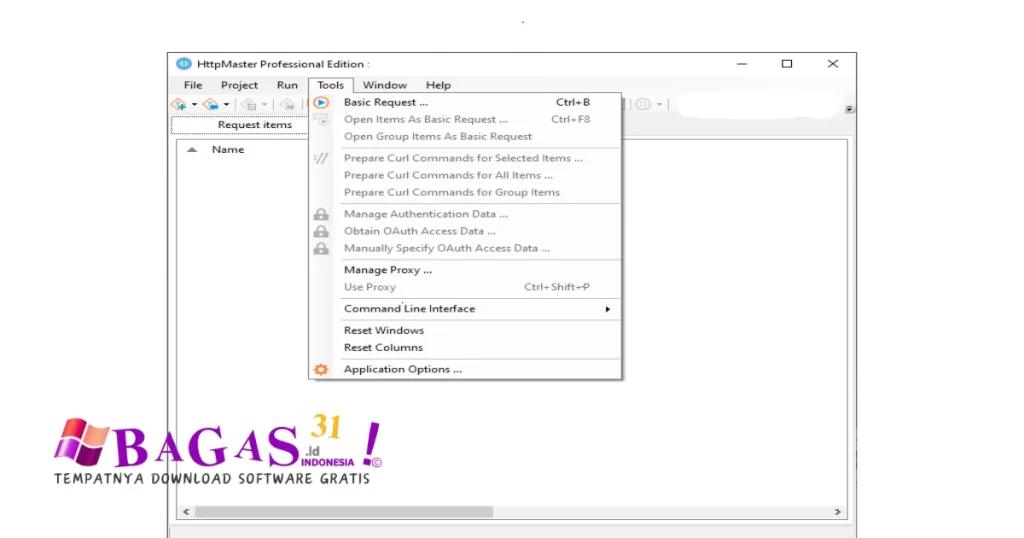
Task: Click the second add item toolbar icon
Action: click(x=210, y=104)
